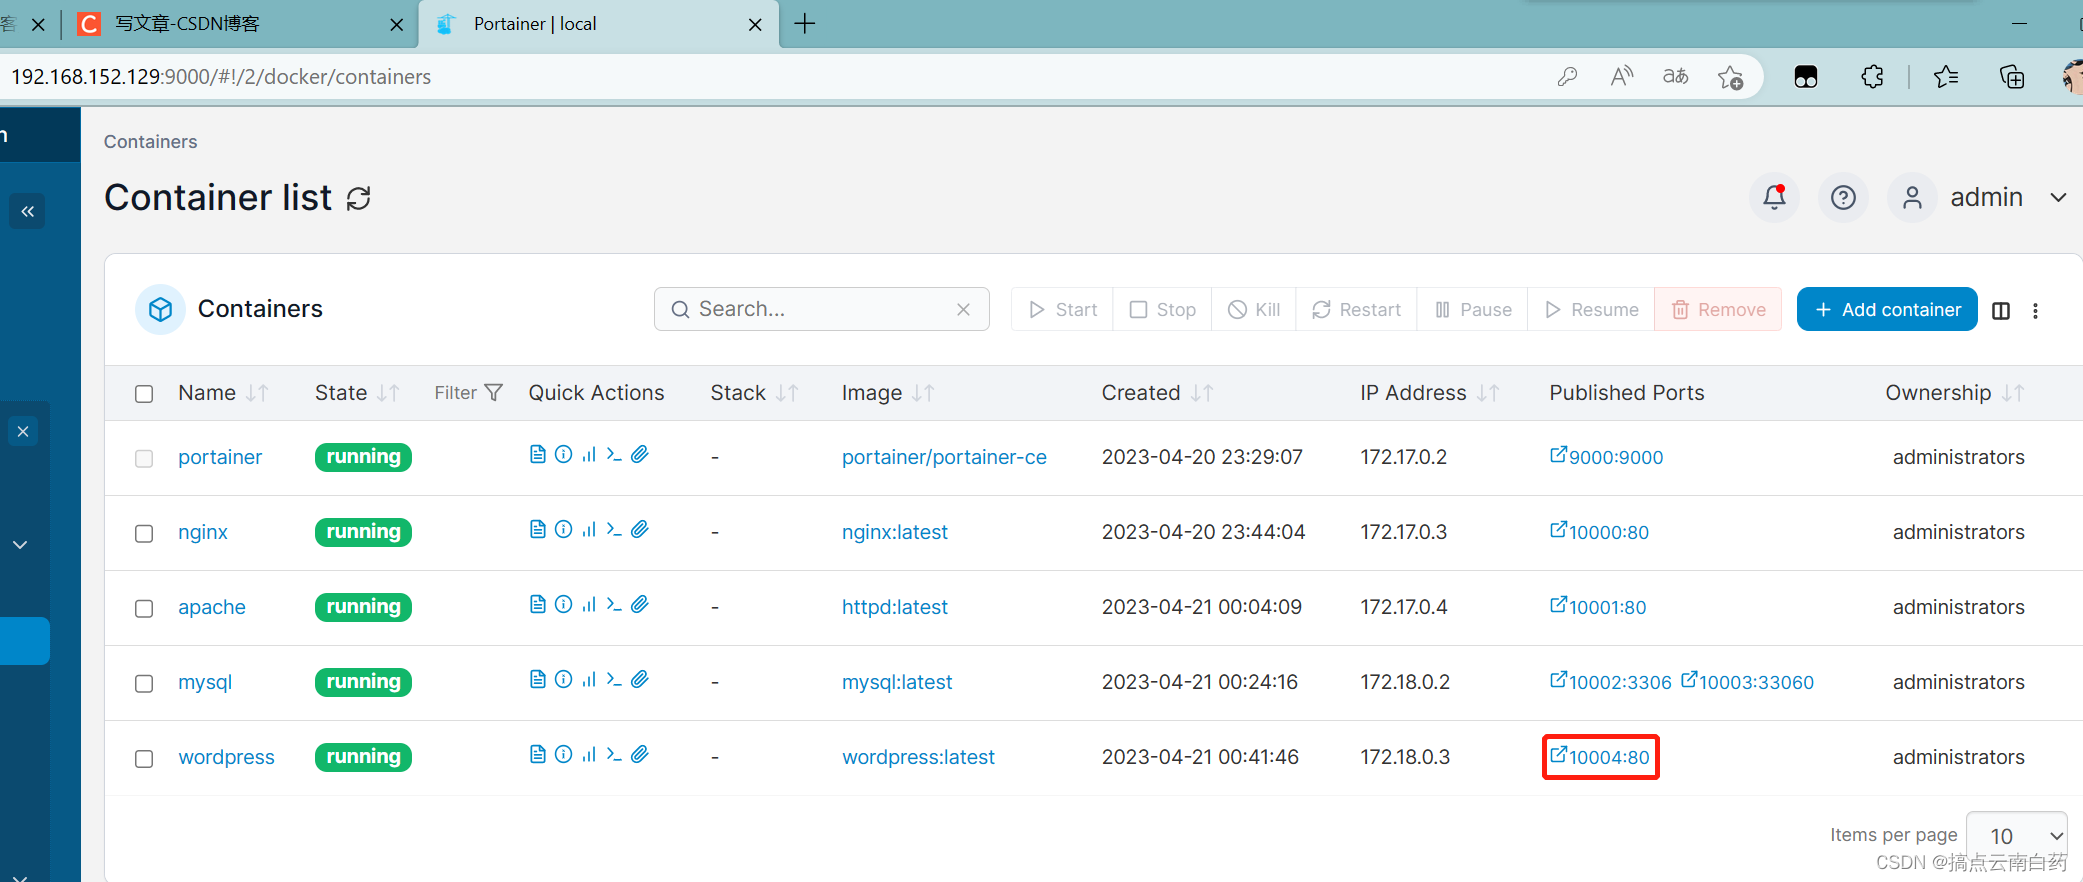The height and width of the screenshot is (882, 2083).
Task: Sort containers by Image column
Action: [888, 393]
